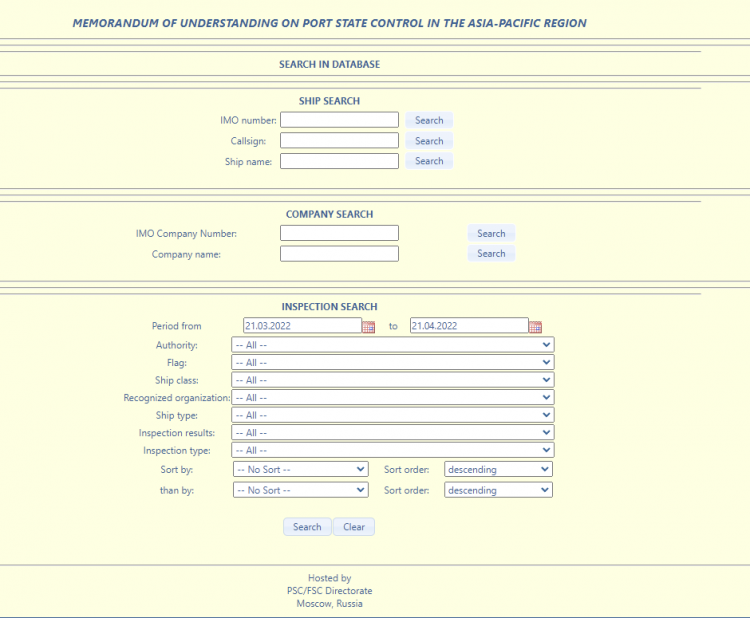This screenshot has width=750, height=618.
Task: Click the COMPANY SEARCH heading
Action: 330,214
